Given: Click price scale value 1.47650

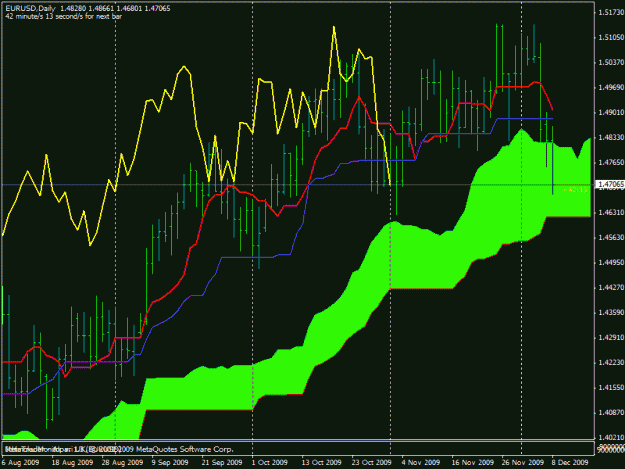Looking at the screenshot, I should point(611,163).
